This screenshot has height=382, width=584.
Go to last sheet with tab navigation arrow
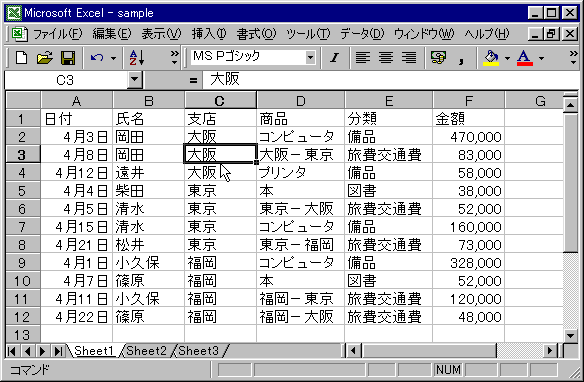(x=58, y=351)
